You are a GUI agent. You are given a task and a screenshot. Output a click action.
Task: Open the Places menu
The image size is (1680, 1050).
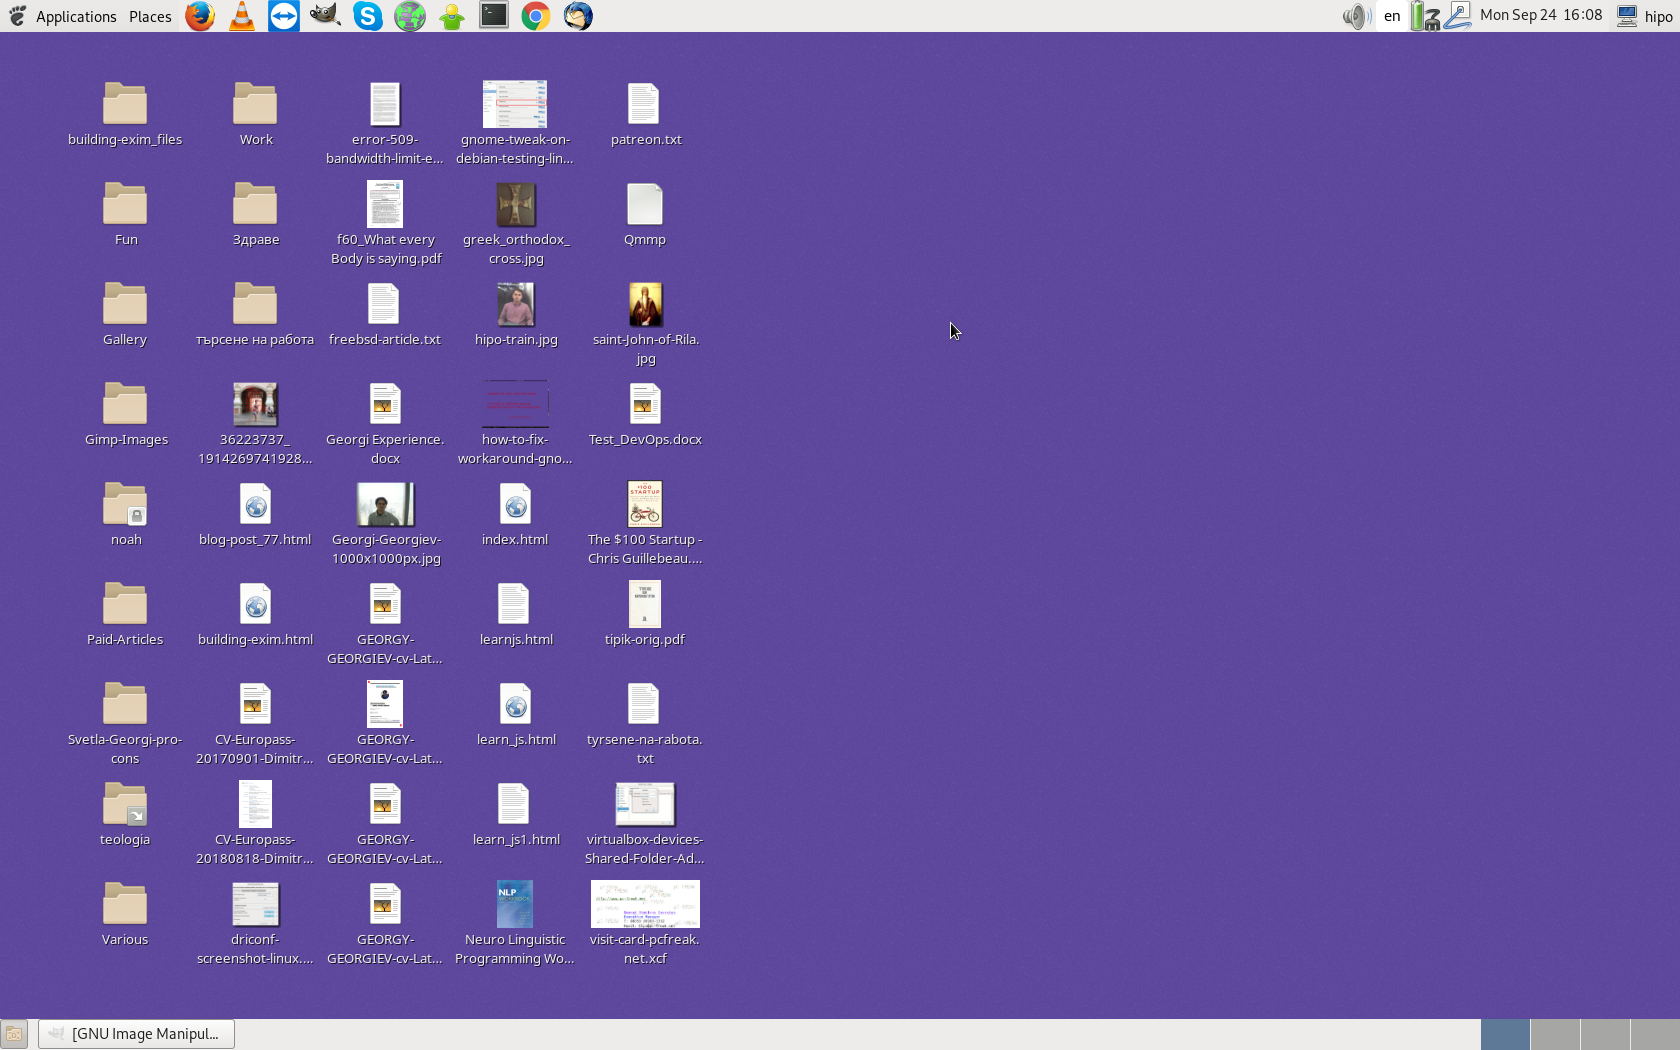tap(149, 16)
